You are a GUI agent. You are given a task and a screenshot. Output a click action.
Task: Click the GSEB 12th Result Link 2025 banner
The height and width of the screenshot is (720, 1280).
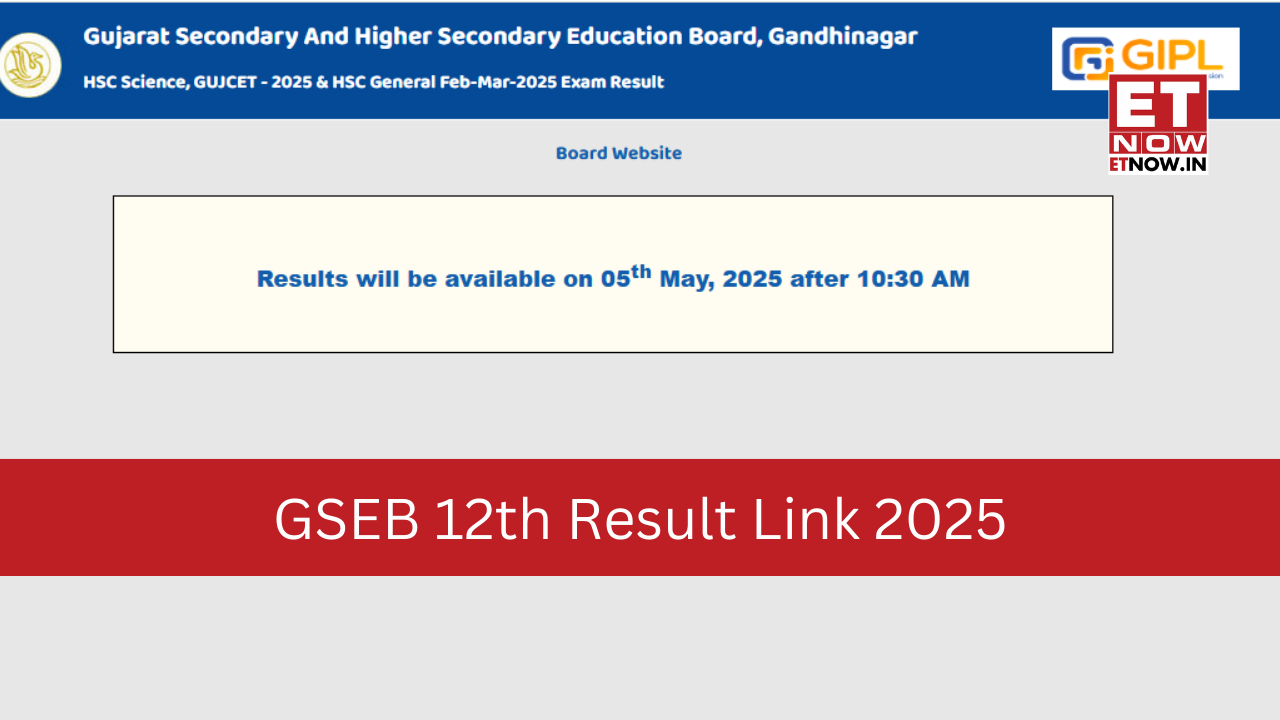[640, 518]
